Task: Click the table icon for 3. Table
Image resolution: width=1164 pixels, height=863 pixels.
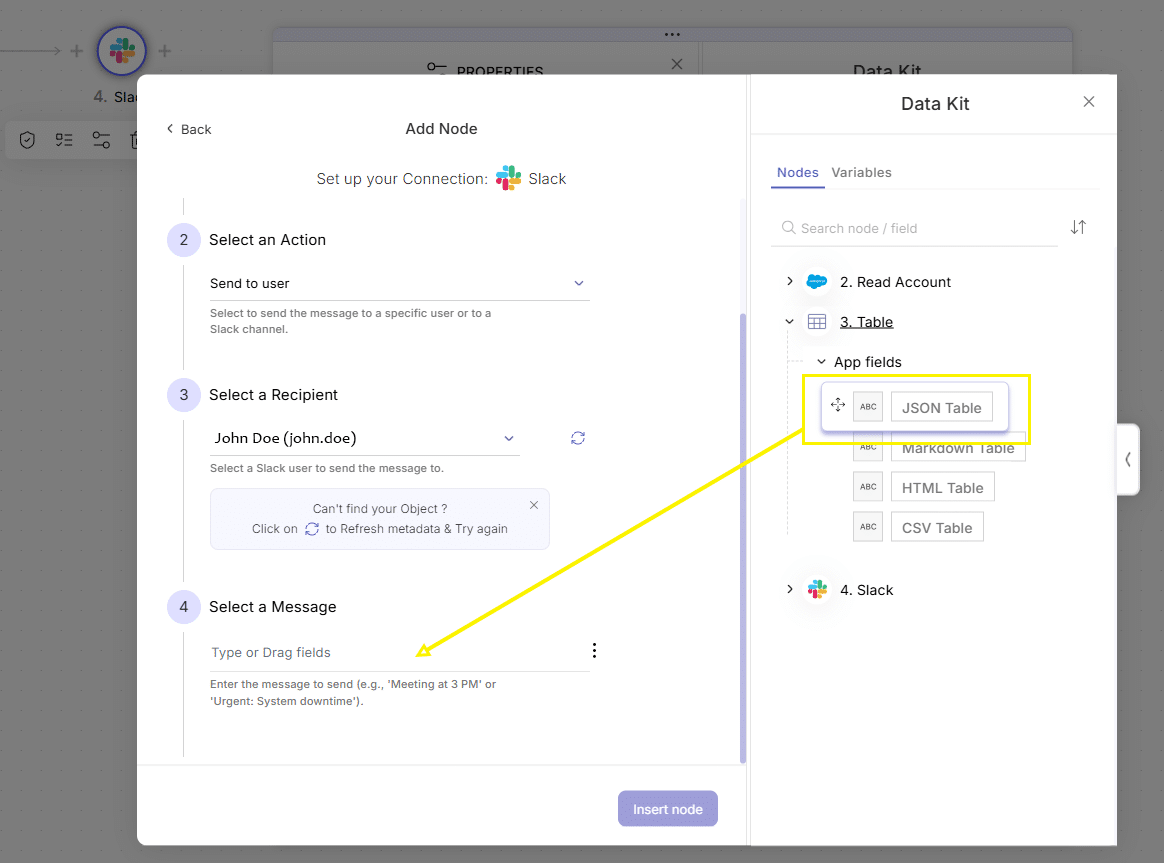Action: 817,321
